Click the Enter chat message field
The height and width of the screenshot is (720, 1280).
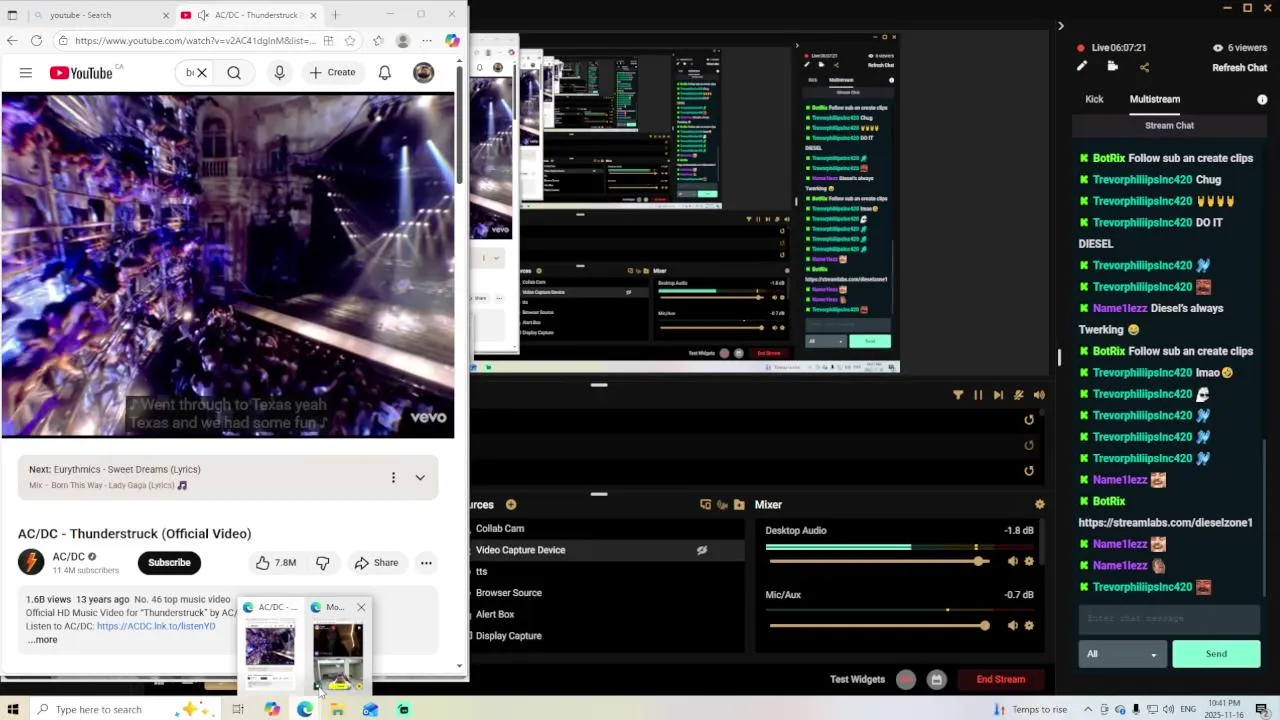[x=1169, y=619]
